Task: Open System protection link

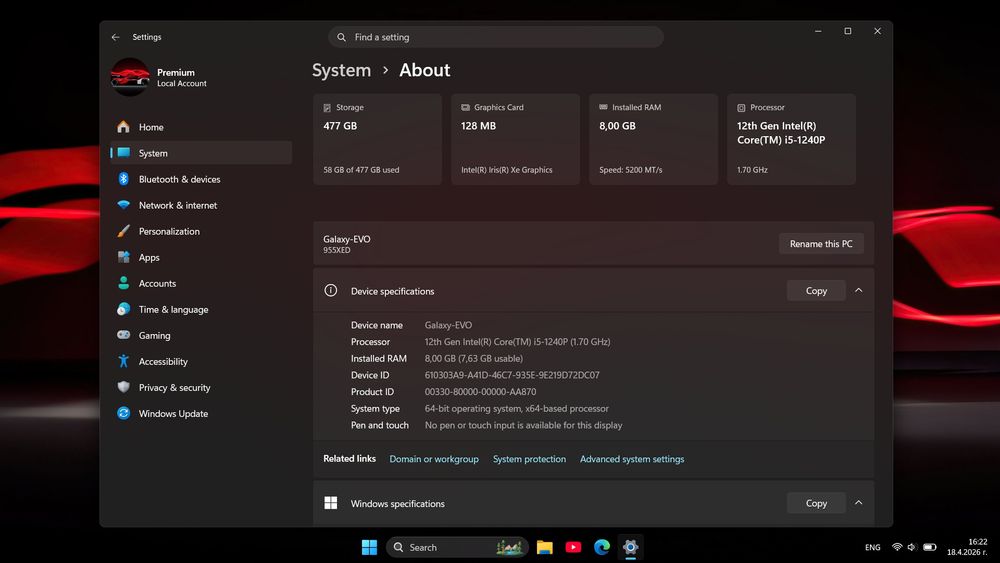Action: click(x=529, y=459)
